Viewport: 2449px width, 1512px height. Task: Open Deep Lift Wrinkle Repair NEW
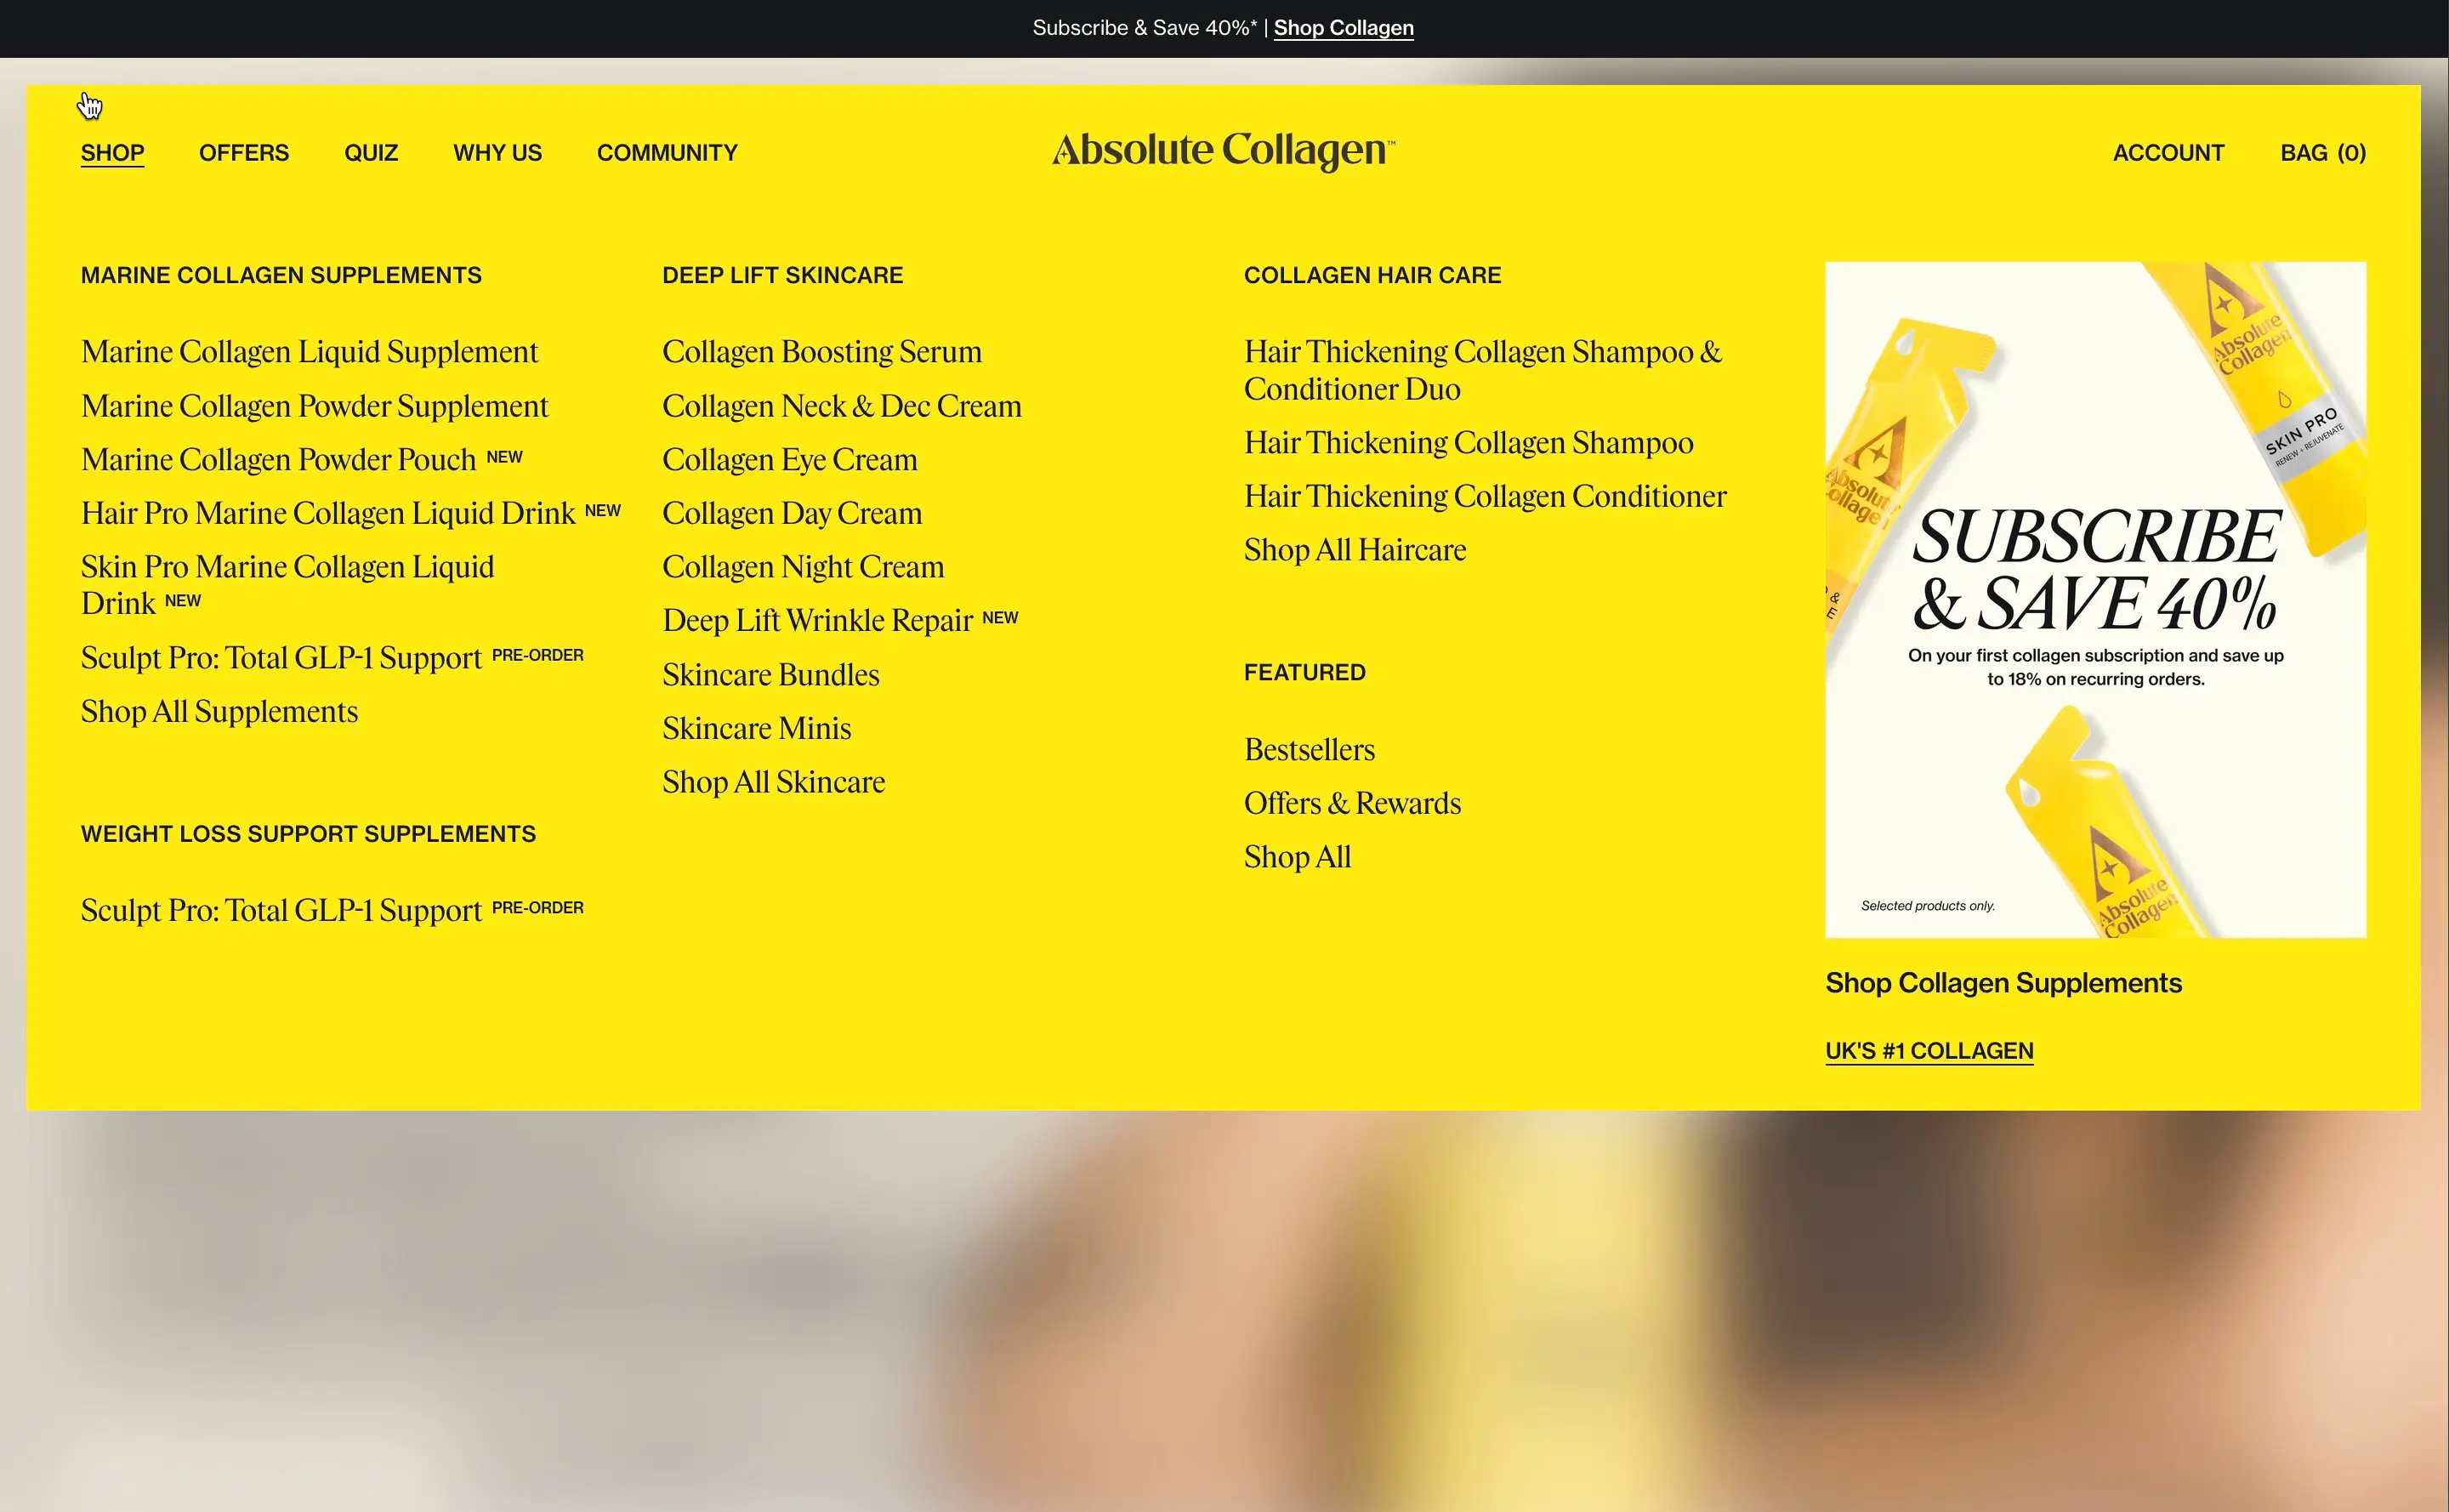click(x=840, y=621)
